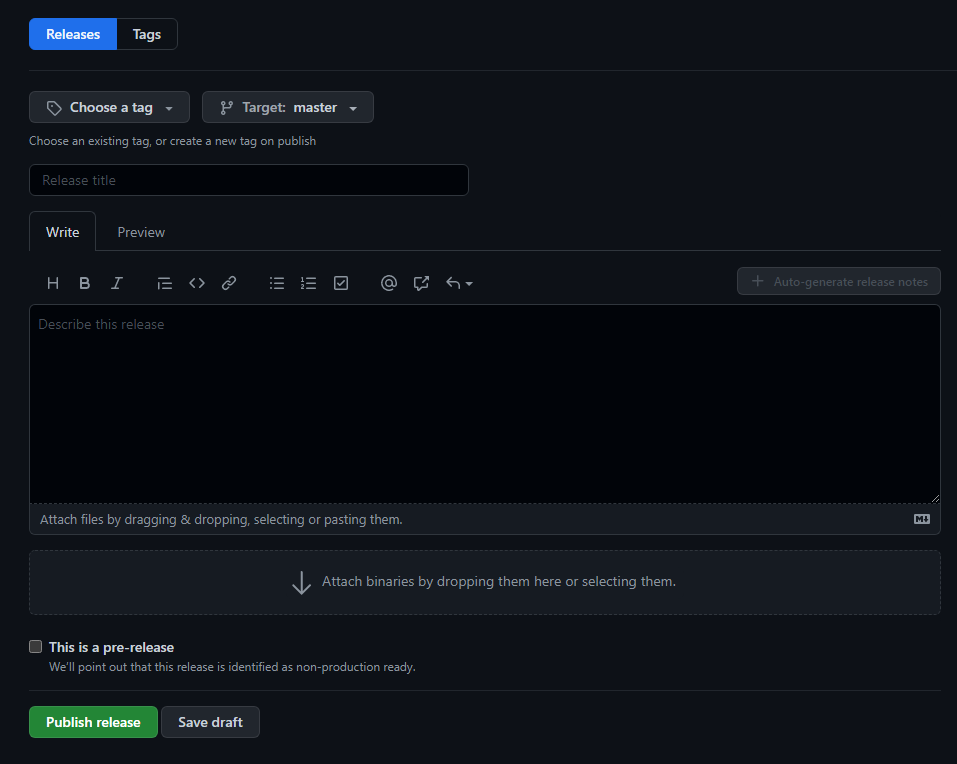Insert inline code formatting

(x=196, y=283)
